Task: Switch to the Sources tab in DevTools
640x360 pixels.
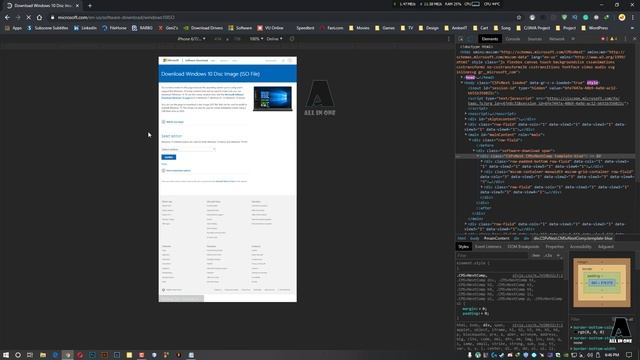Action: pyautogui.click(x=534, y=39)
